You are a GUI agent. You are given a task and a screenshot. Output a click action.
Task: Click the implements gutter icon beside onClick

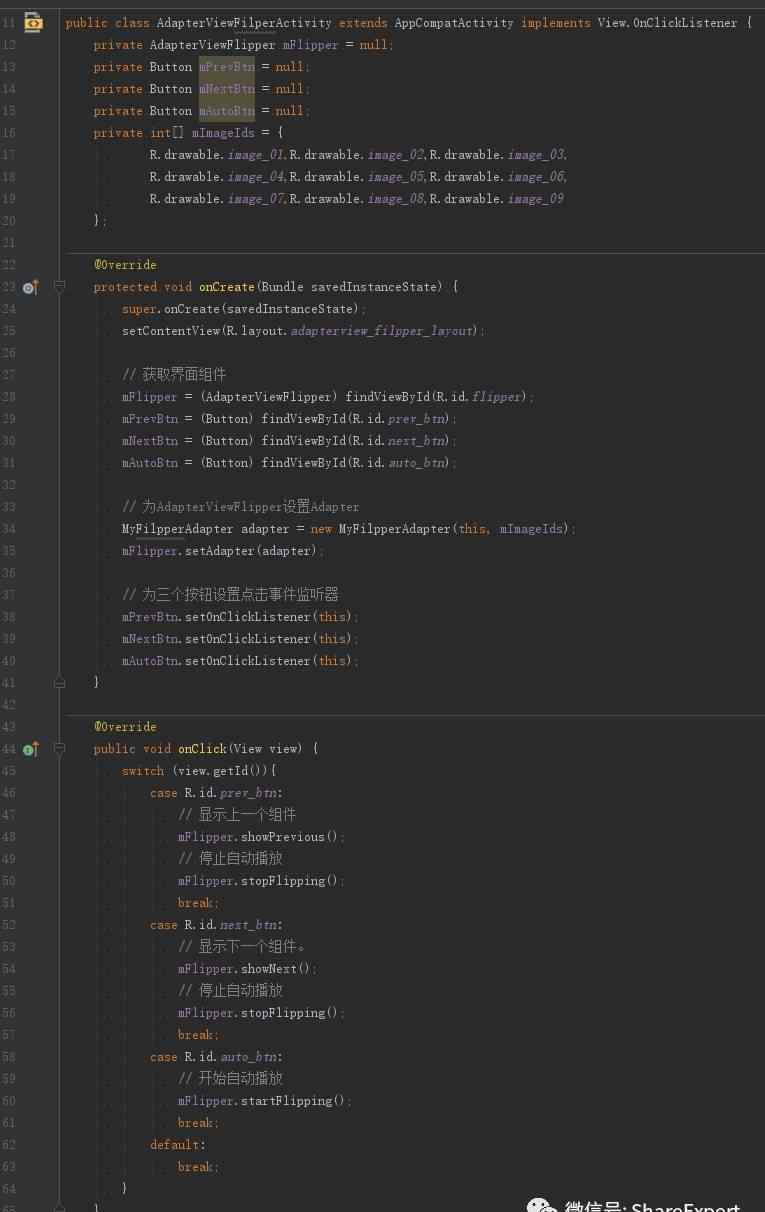(x=31, y=749)
